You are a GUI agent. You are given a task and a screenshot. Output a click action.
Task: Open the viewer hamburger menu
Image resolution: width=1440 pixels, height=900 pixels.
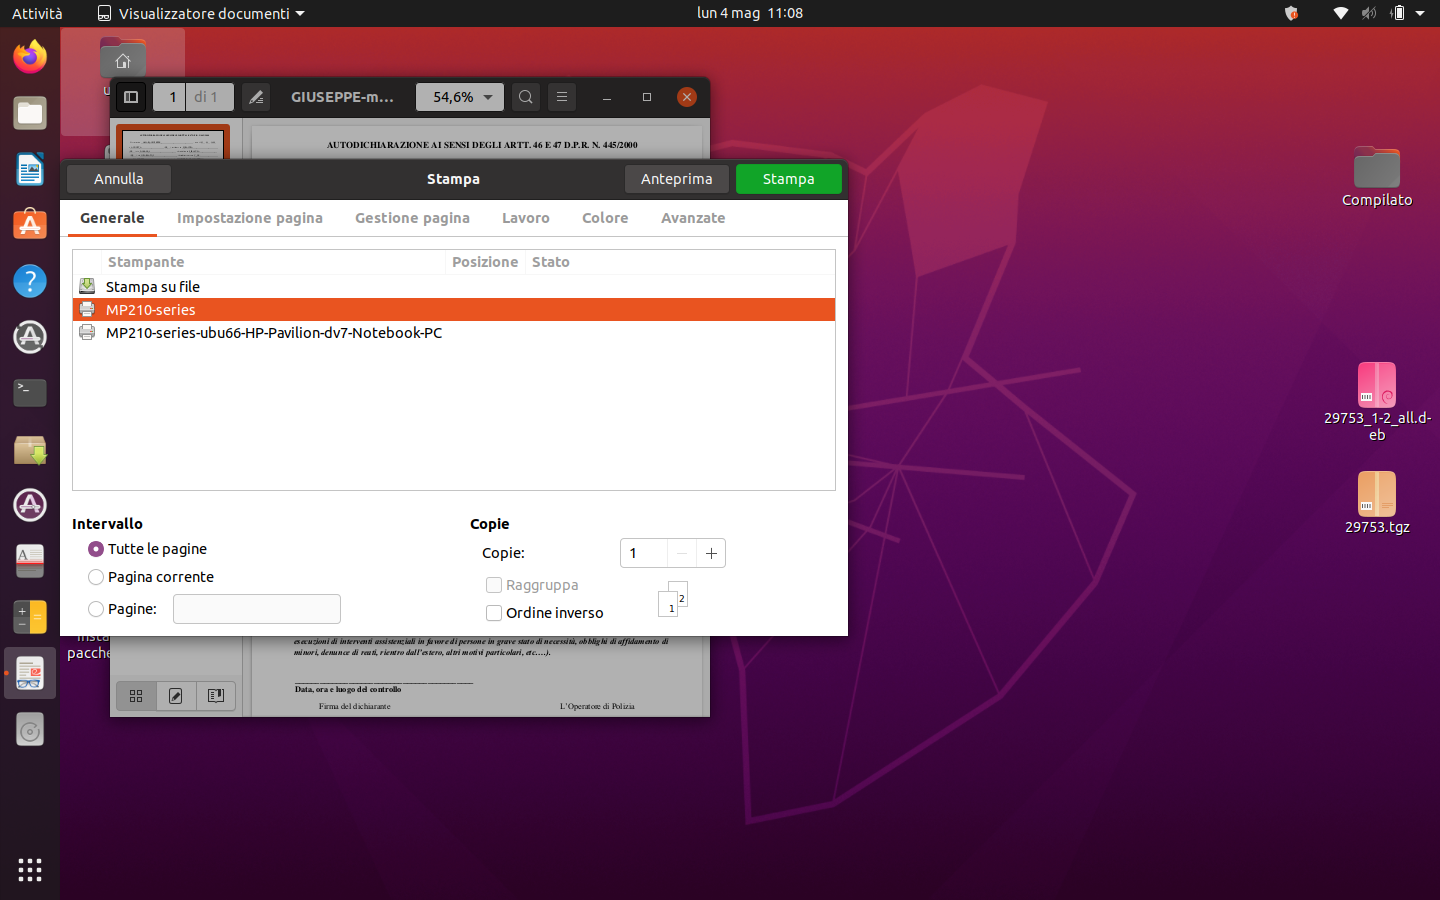pos(562,97)
